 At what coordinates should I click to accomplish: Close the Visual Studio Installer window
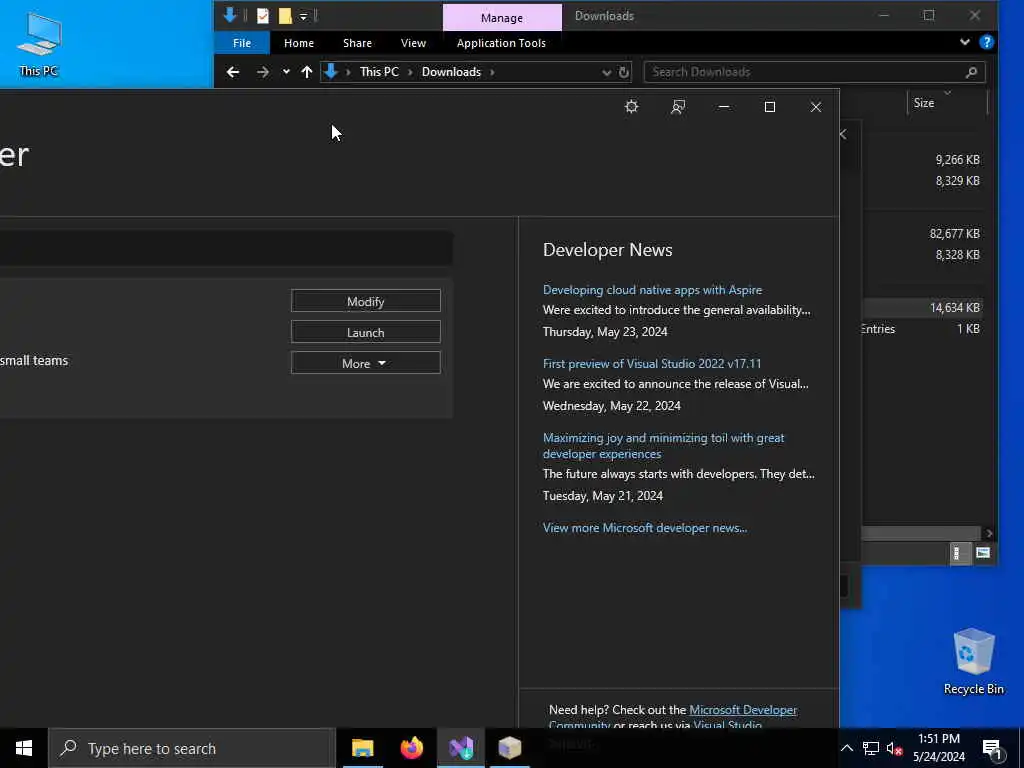[x=816, y=106]
